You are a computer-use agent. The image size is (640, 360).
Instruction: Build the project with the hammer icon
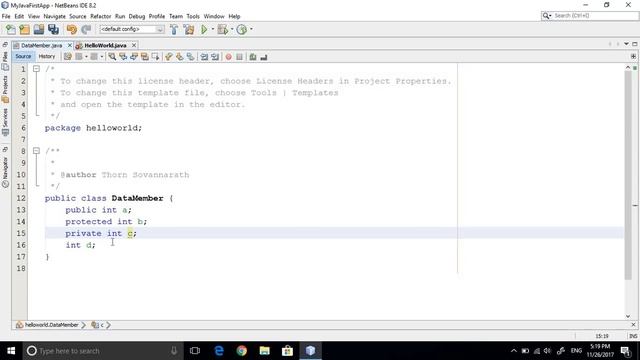(x=174, y=29)
